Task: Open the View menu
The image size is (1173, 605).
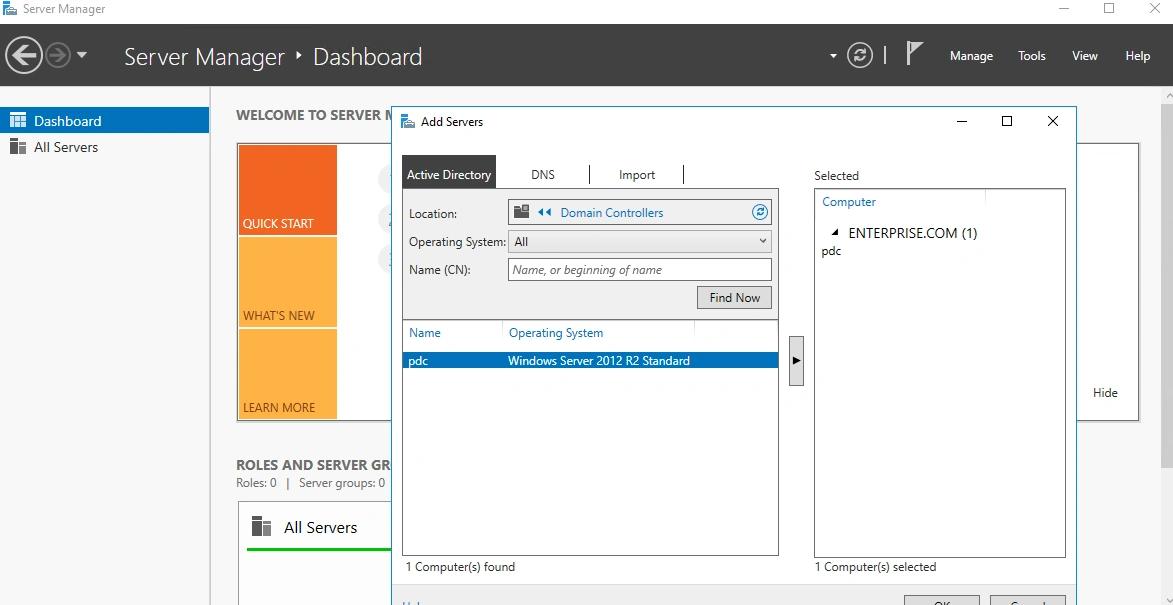Action: (x=1085, y=56)
